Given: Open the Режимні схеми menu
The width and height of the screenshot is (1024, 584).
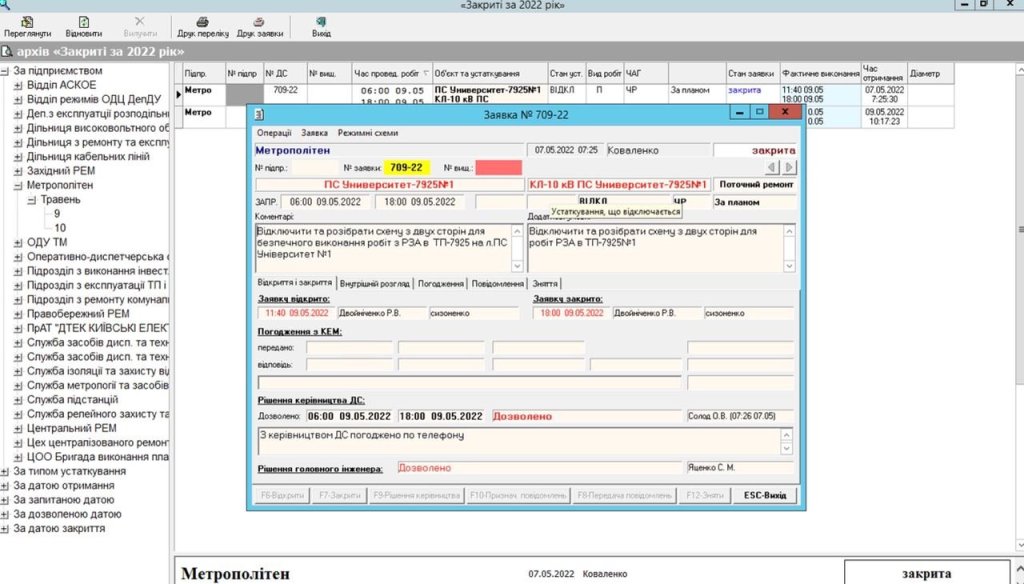Looking at the screenshot, I should (367, 133).
